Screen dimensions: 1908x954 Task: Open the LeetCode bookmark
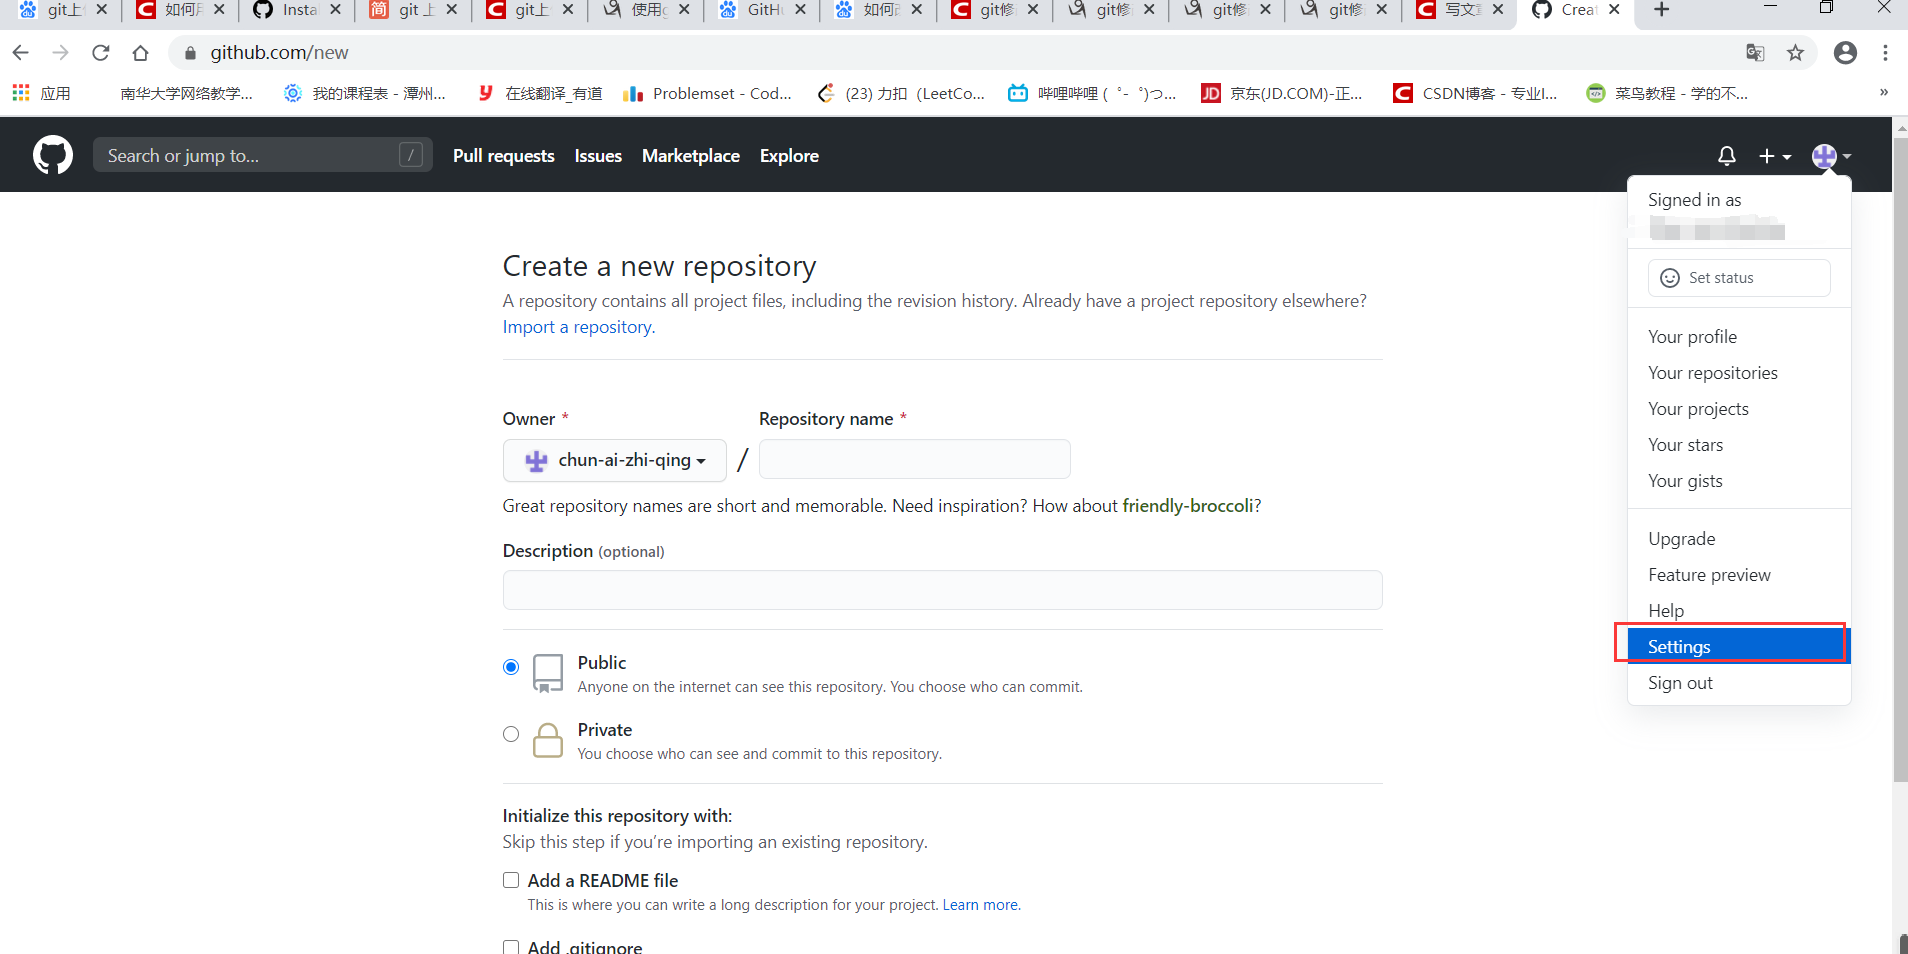[x=901, y=93]
